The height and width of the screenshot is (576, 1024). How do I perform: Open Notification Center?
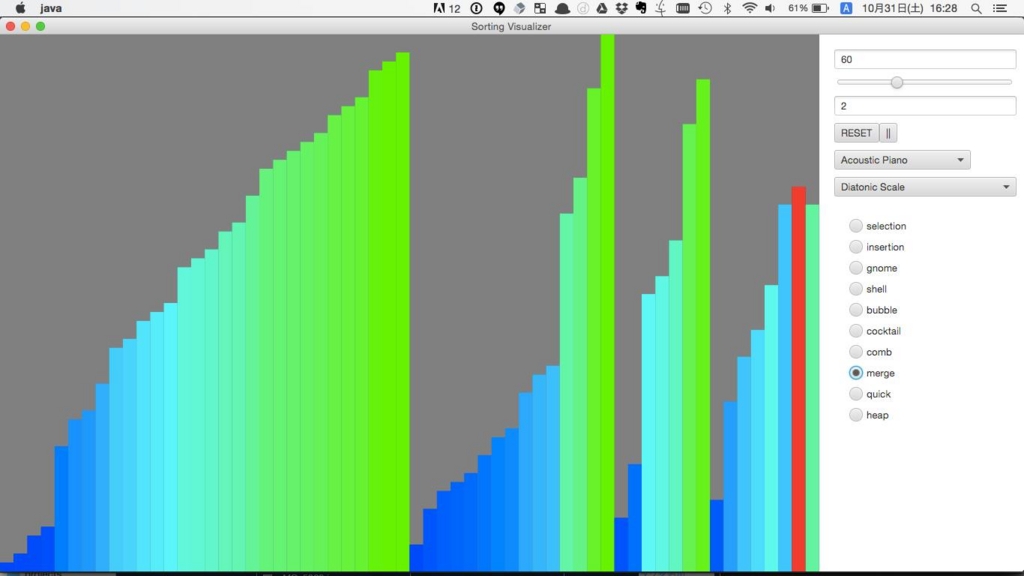(1000, 8)
